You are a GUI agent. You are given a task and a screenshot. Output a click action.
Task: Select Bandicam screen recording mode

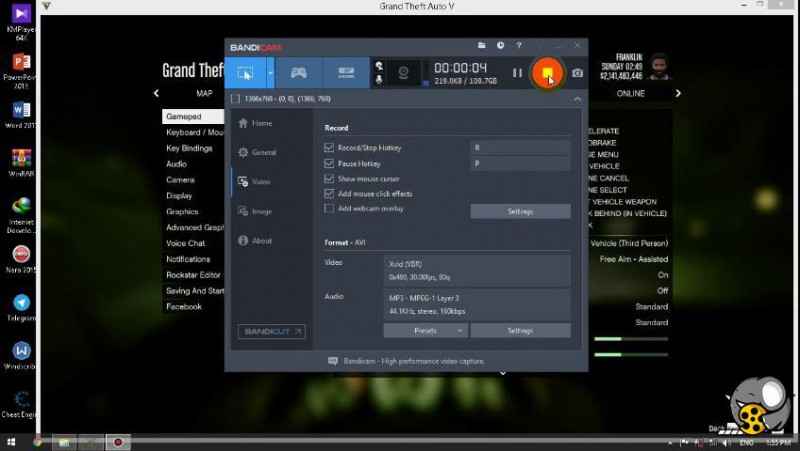(245, 72)
